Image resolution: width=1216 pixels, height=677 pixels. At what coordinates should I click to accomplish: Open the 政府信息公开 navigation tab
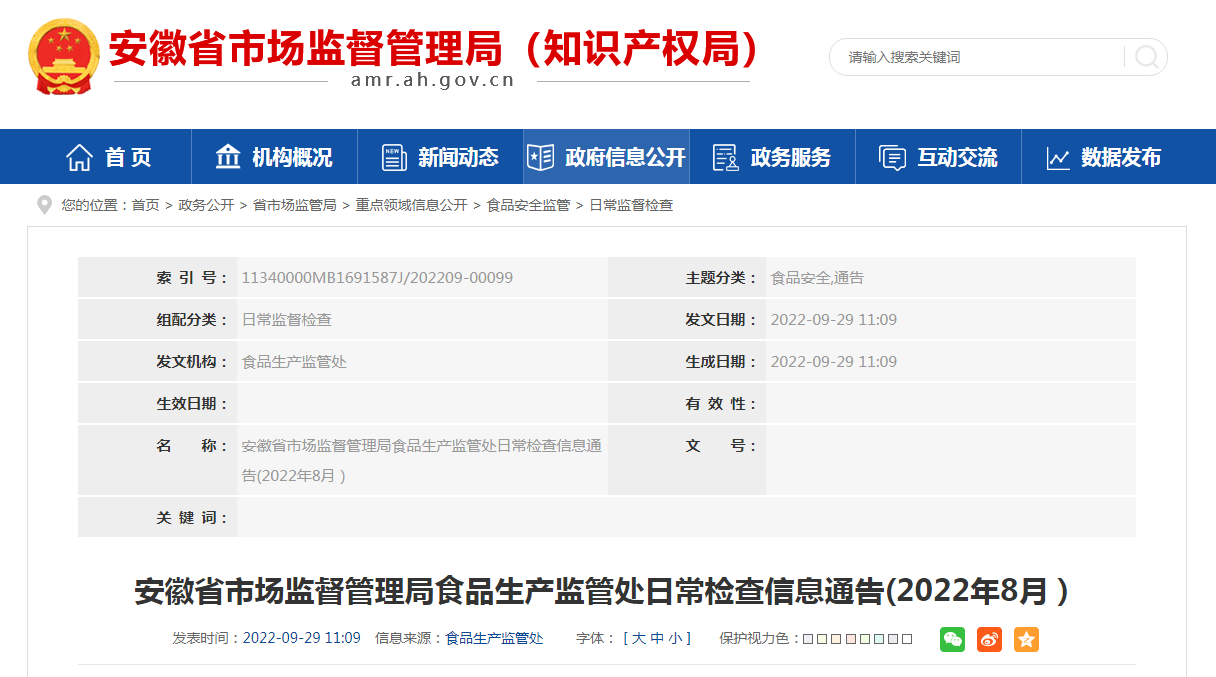pyautogui.click(x=606, y=157)
